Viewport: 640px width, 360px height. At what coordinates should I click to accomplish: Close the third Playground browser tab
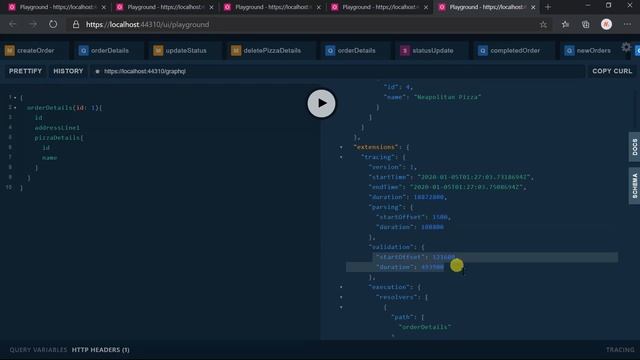pyautogui.click(x=319, y=7)
